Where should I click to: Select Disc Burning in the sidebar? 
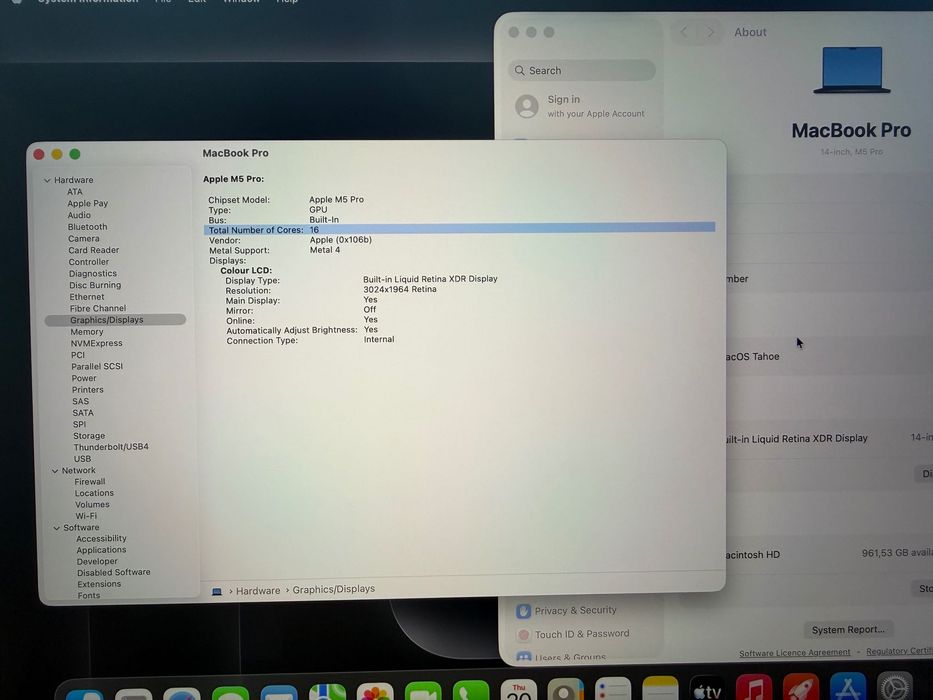[x=95, y=285]
